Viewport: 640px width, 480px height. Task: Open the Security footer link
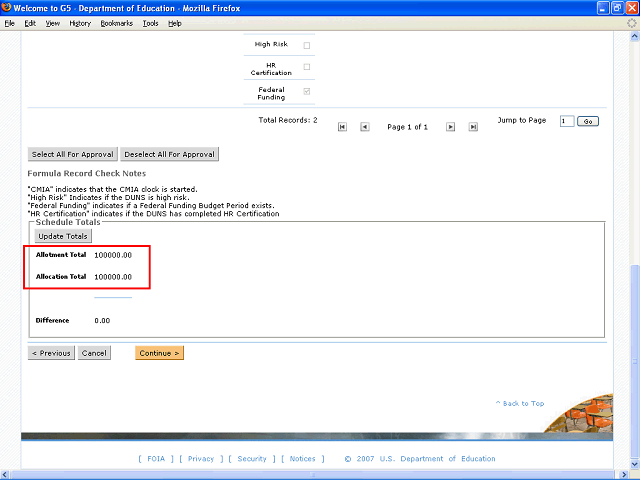252,459
